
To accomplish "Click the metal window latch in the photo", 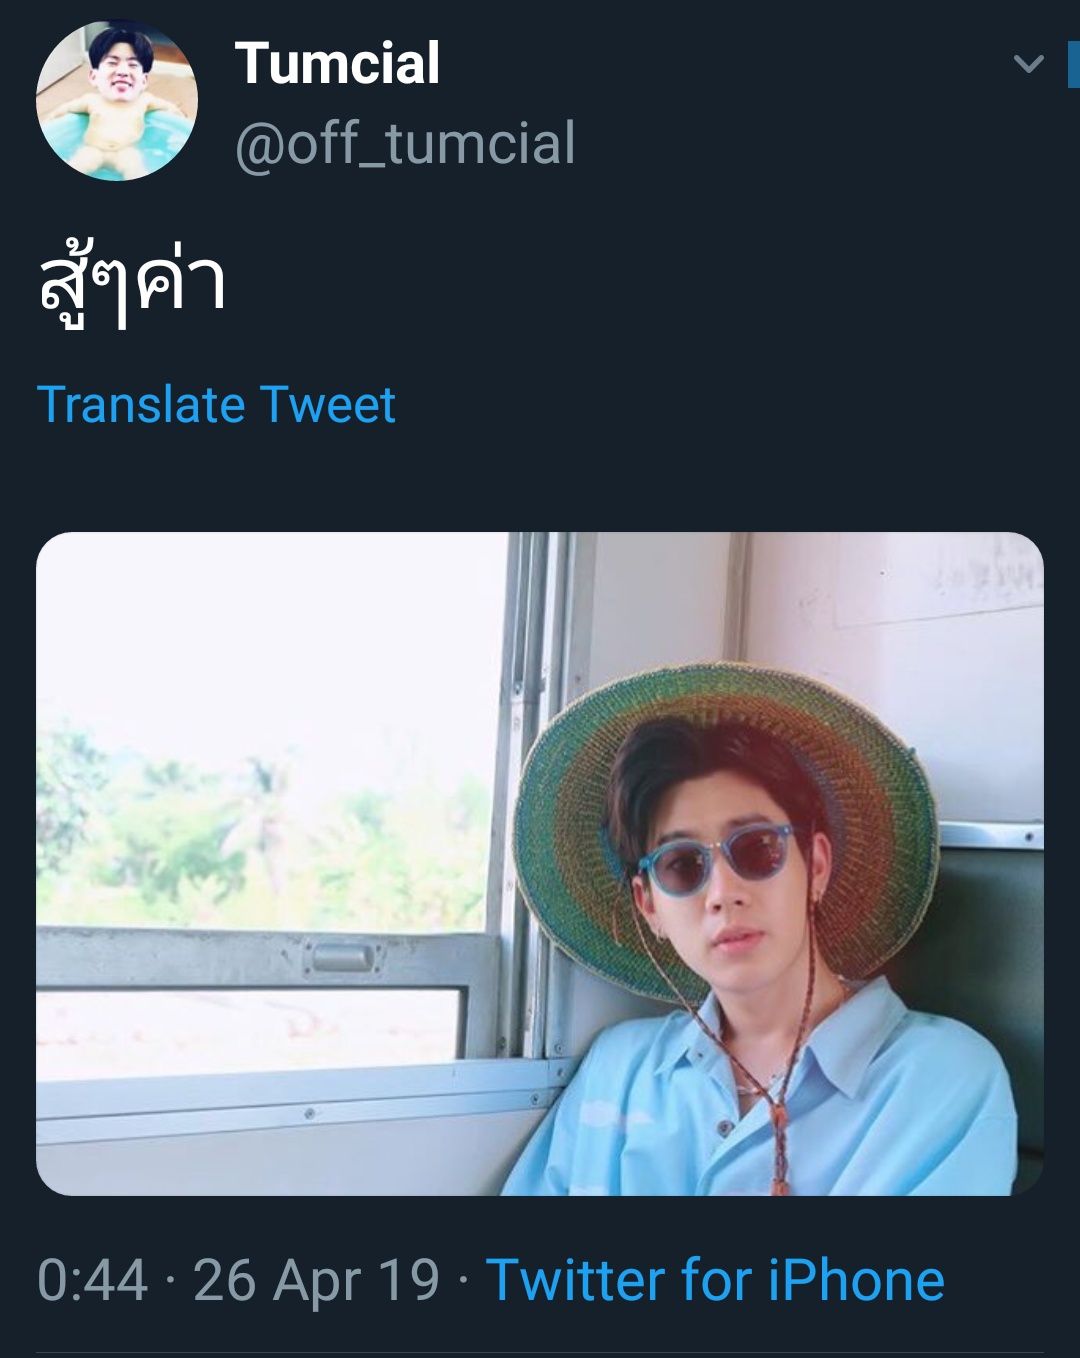I will point(340,958).
